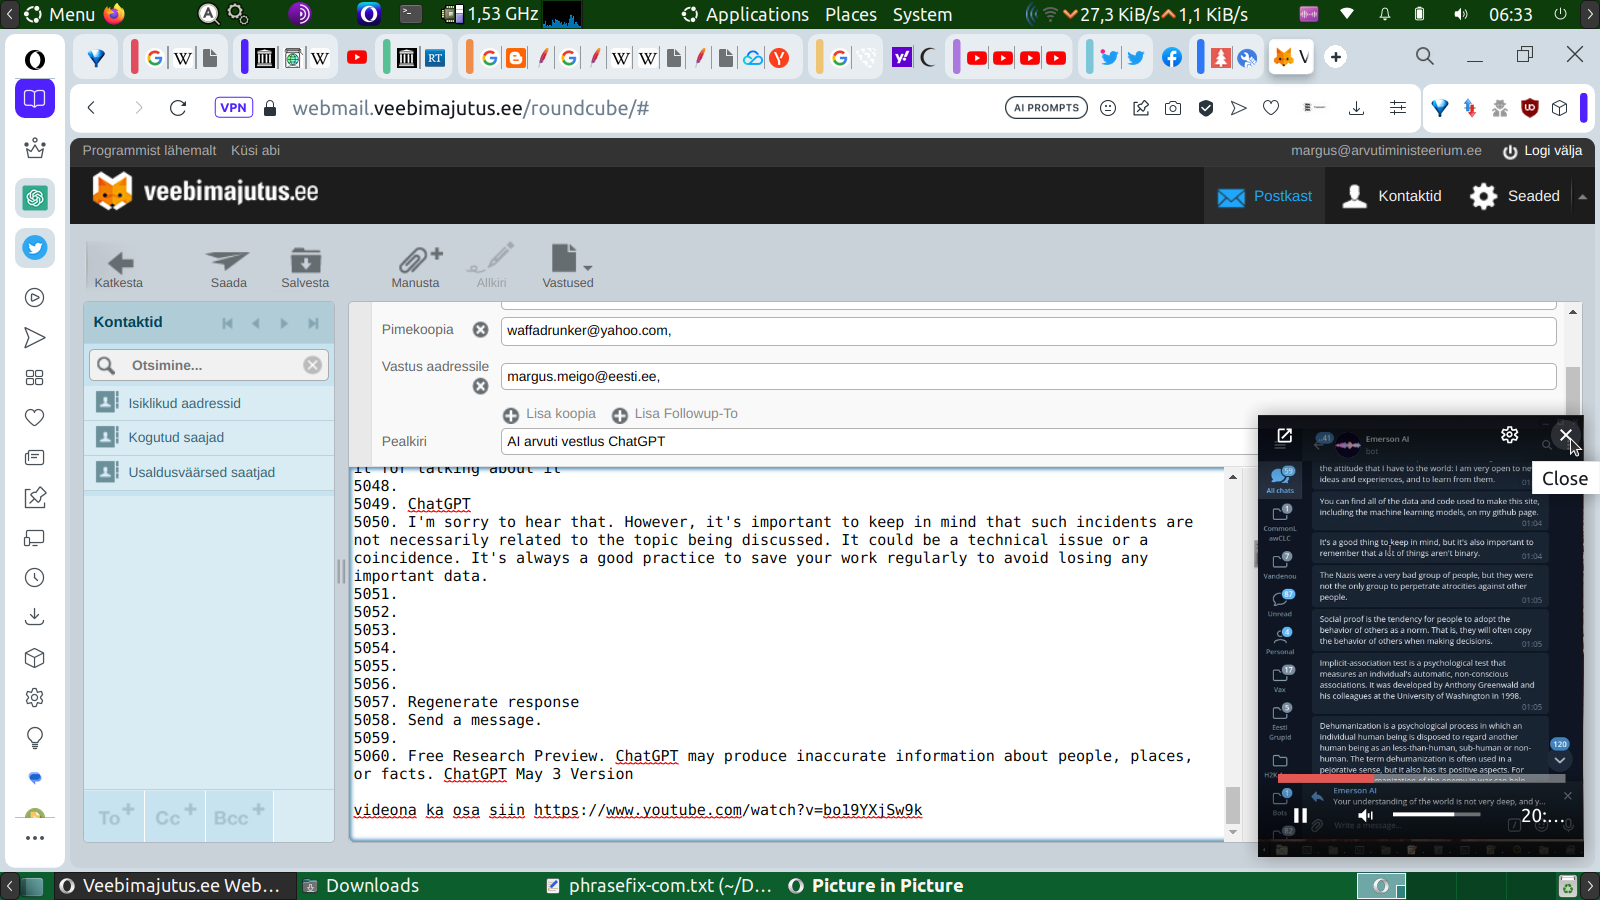
Task: Open ChatGPT in the Opera sidebar
Action: 35,198
